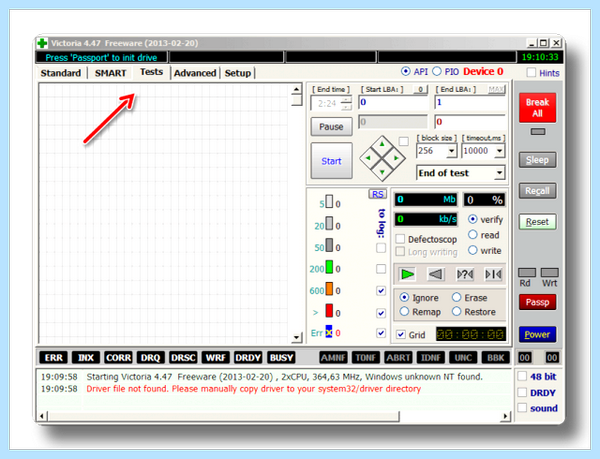Open the Setup tab
Screen dimensions: 600x459
[x=238, y=73]
